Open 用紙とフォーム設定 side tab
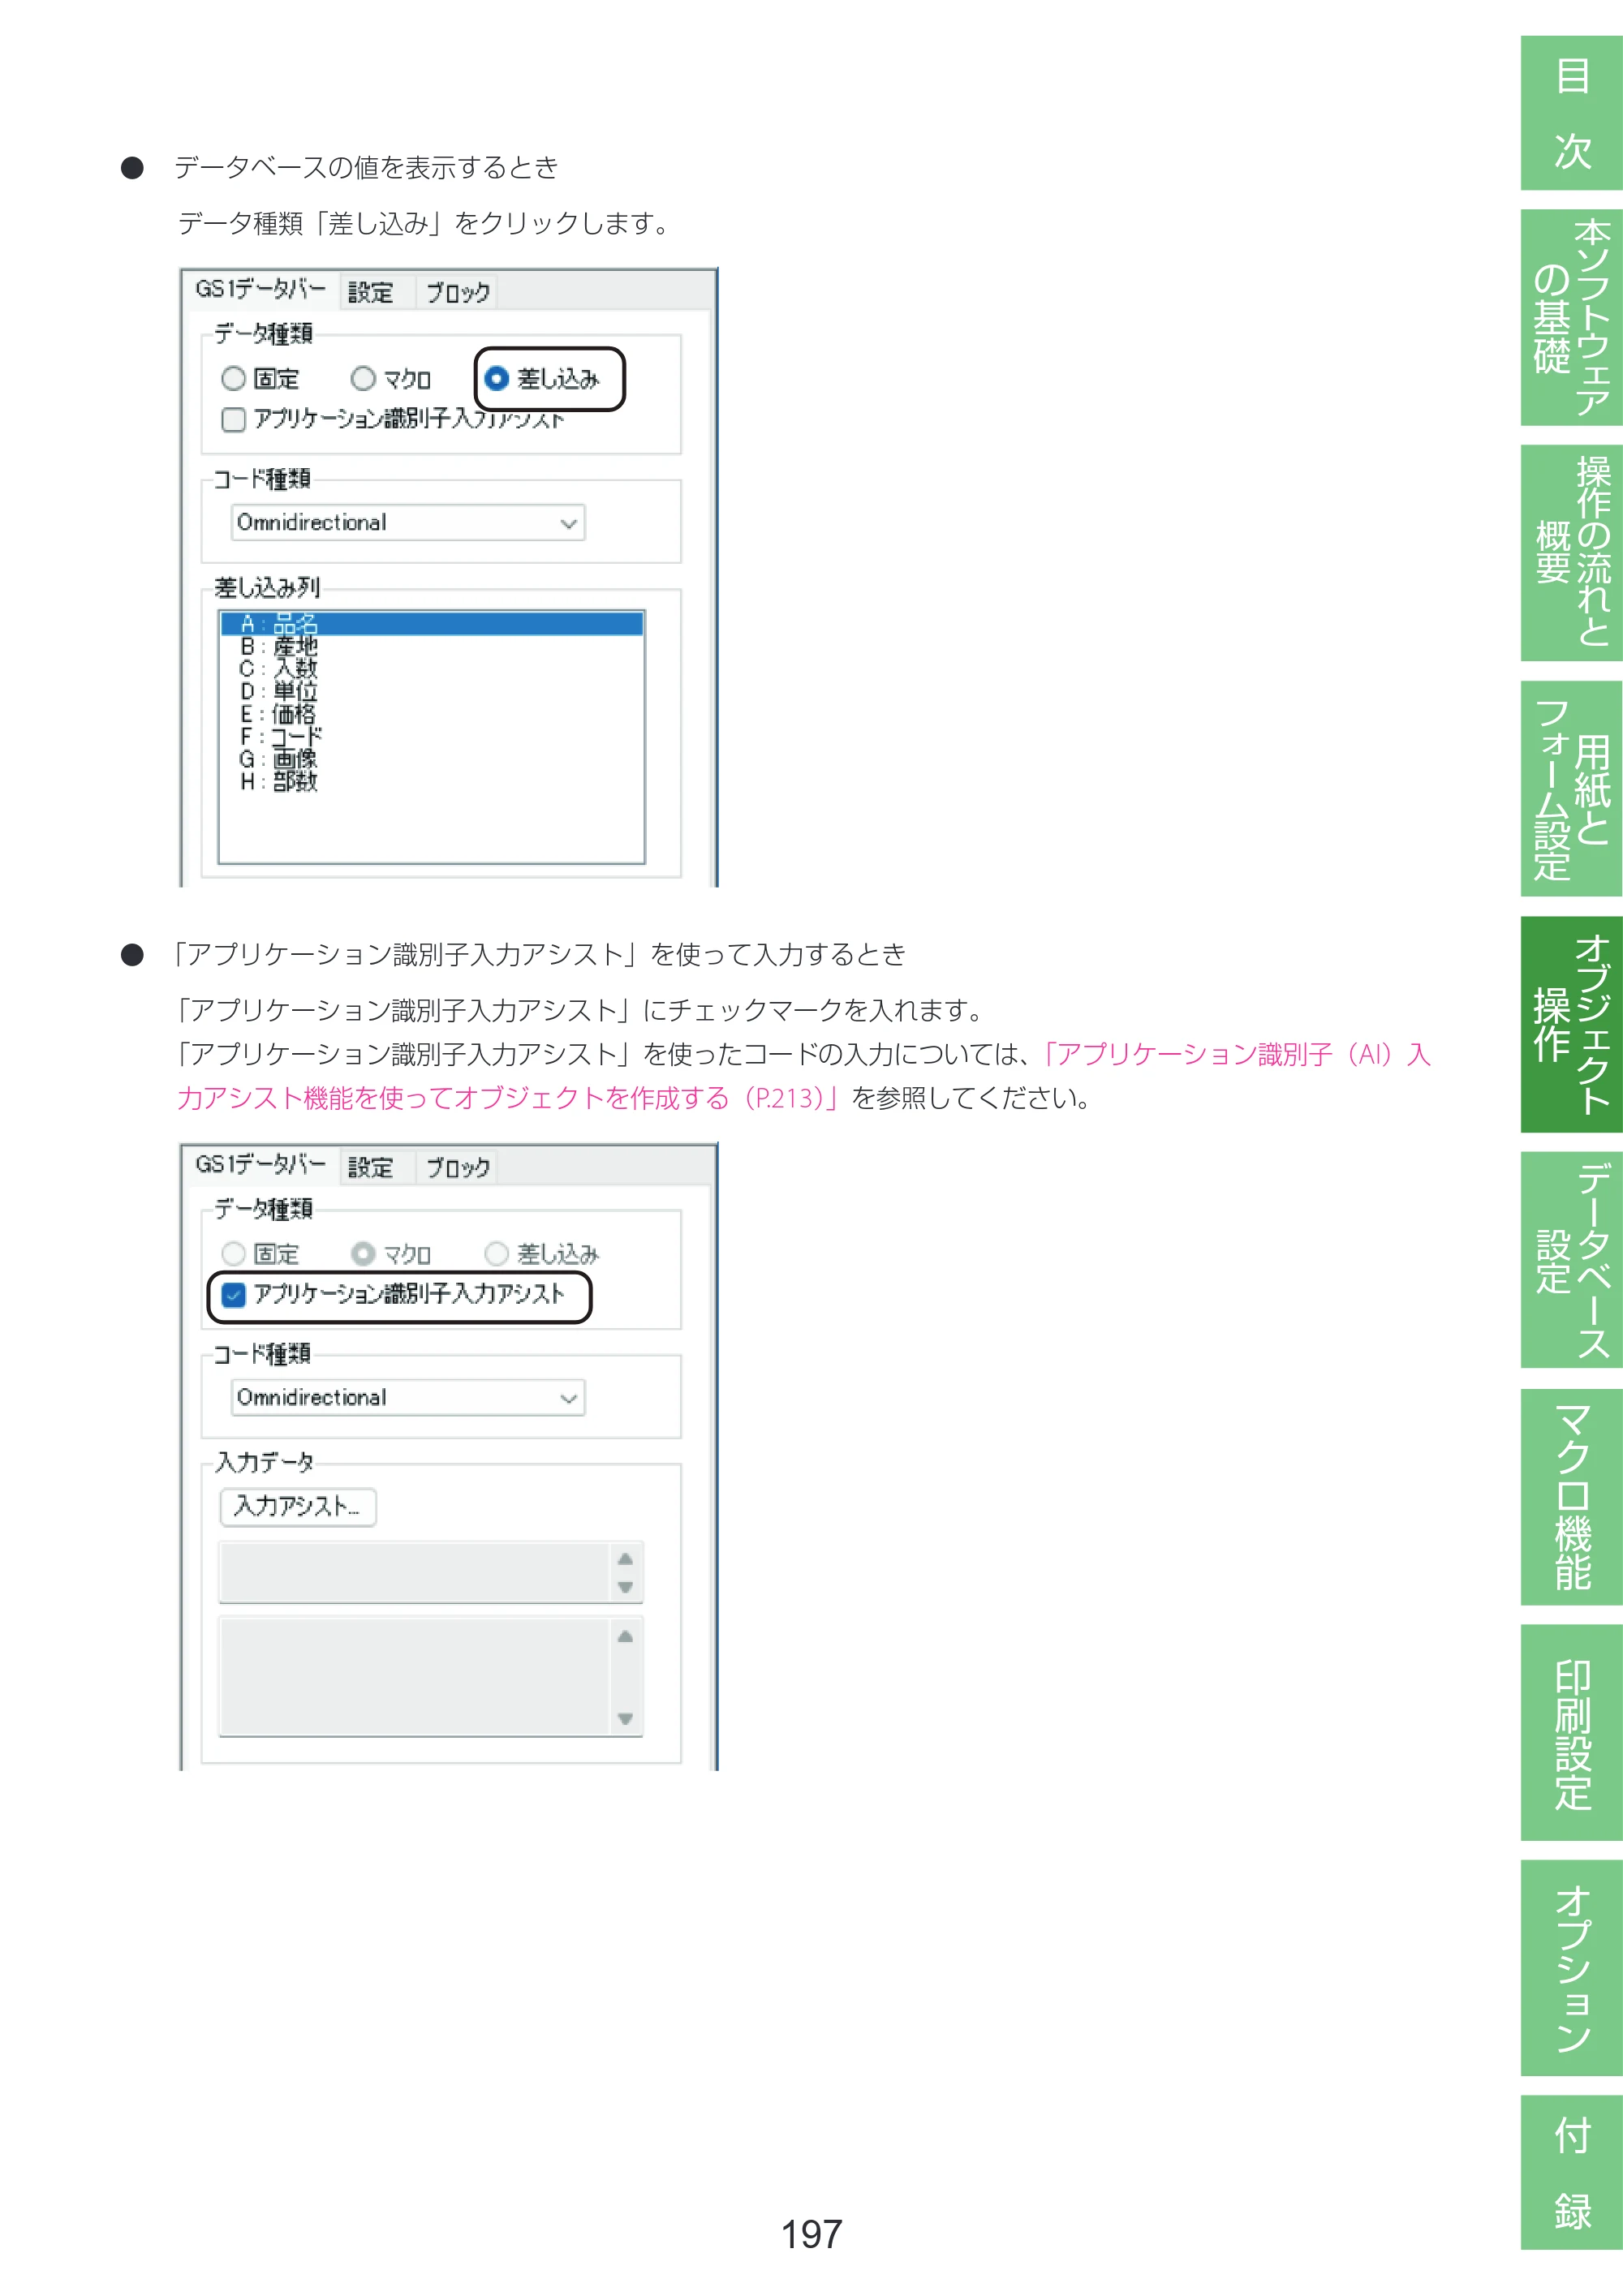The image size is (1623, 2296). [x=1572, y=788]
